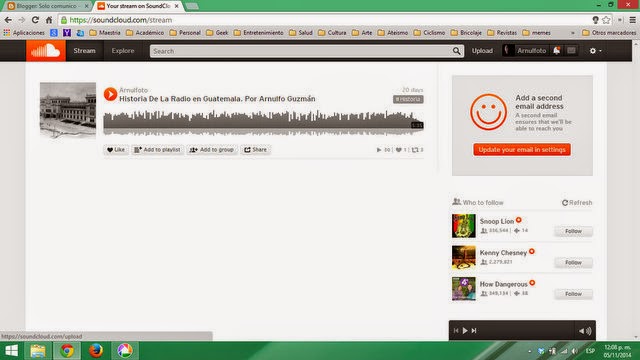
Task: Reload the page with the refresh icon
Action: tap(36, 20)
